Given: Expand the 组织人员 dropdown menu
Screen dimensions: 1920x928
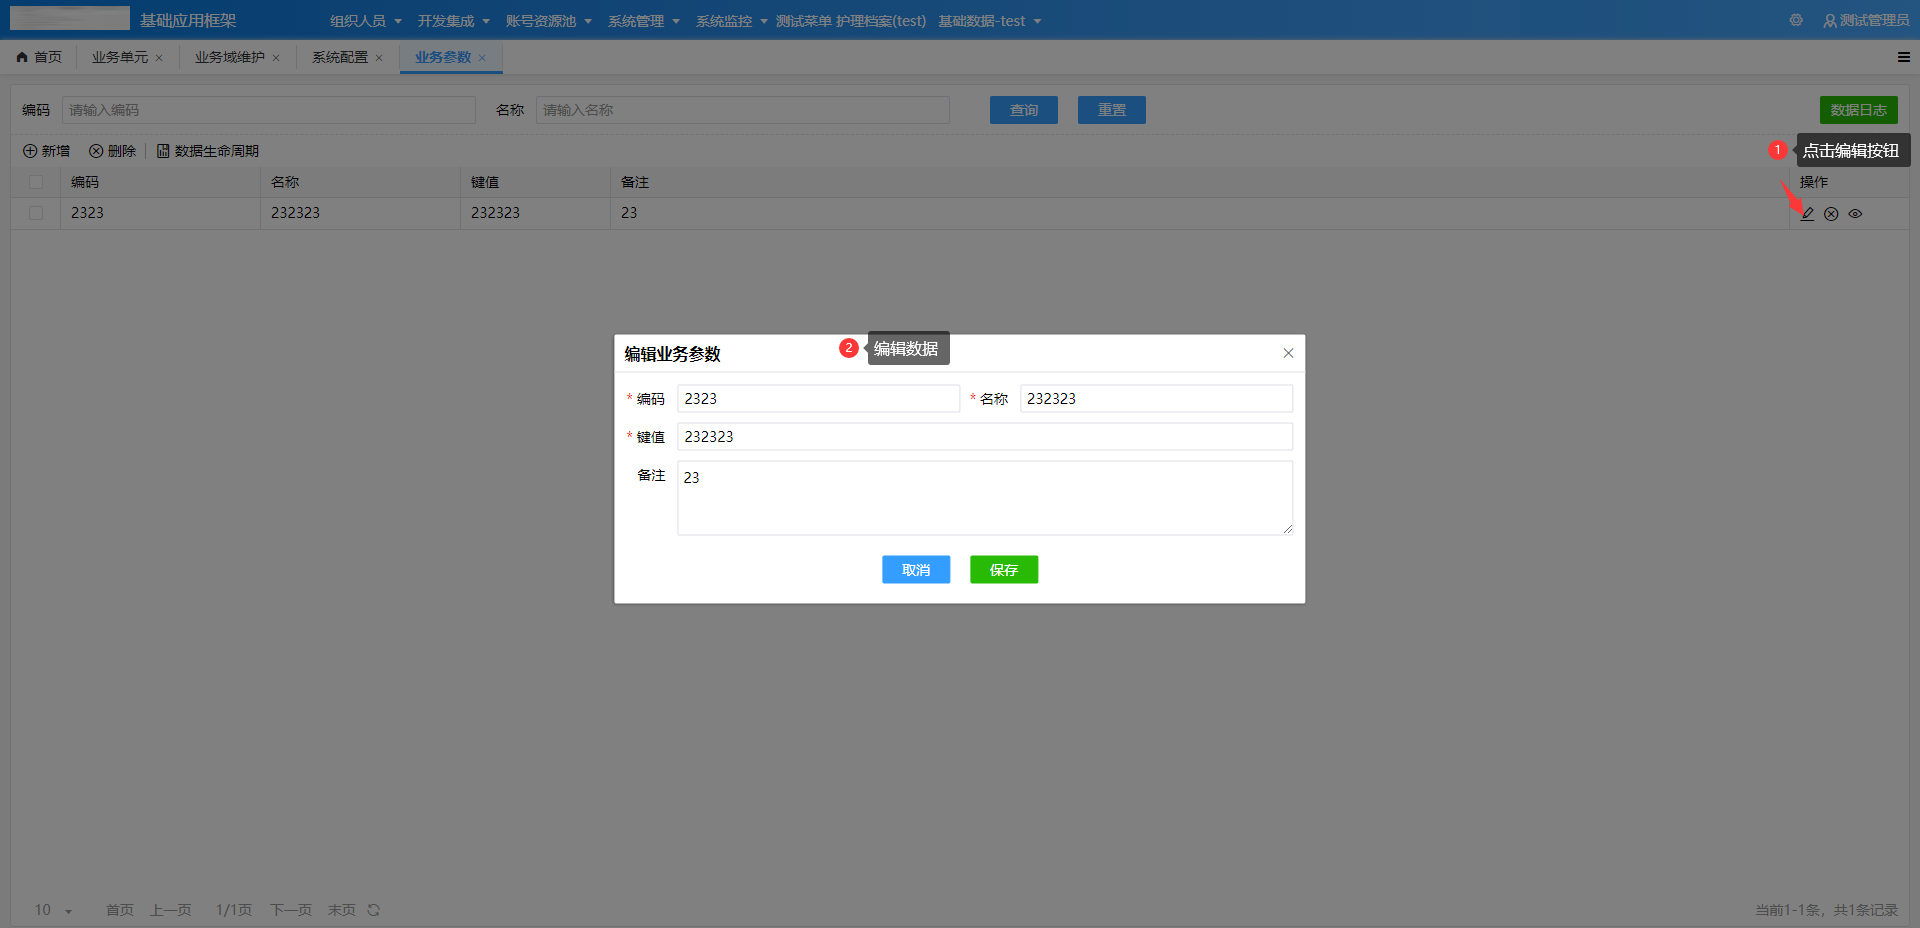Looking at the screenshot, I should click(x=365, y=21).
